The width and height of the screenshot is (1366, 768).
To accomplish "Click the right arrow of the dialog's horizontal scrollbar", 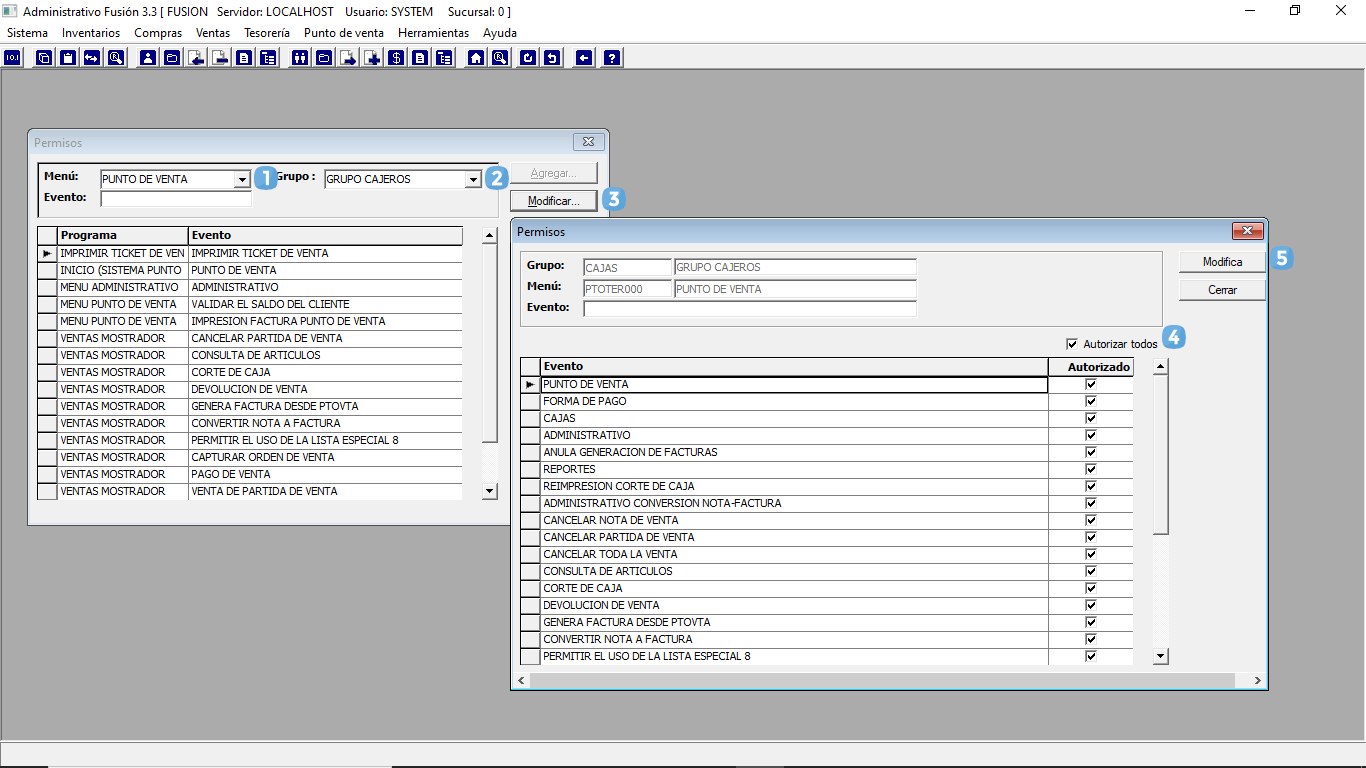I will click(x=1257, y=681).
